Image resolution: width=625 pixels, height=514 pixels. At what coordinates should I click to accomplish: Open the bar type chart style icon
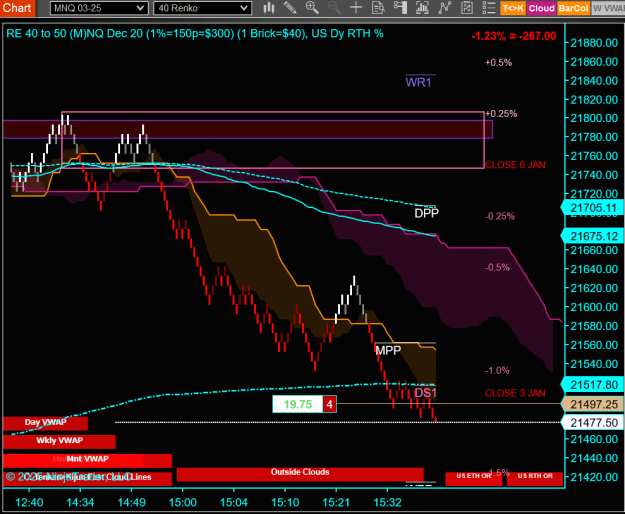click(269, 8)
